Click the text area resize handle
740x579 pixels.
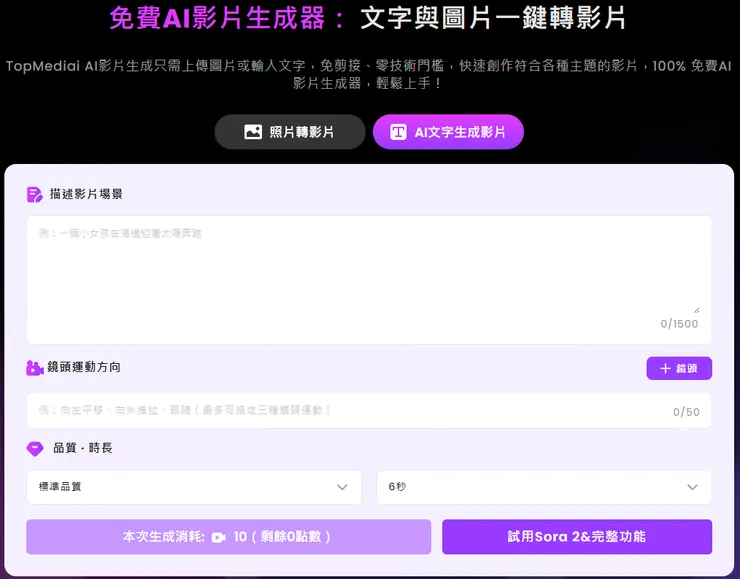coord(697,310)
